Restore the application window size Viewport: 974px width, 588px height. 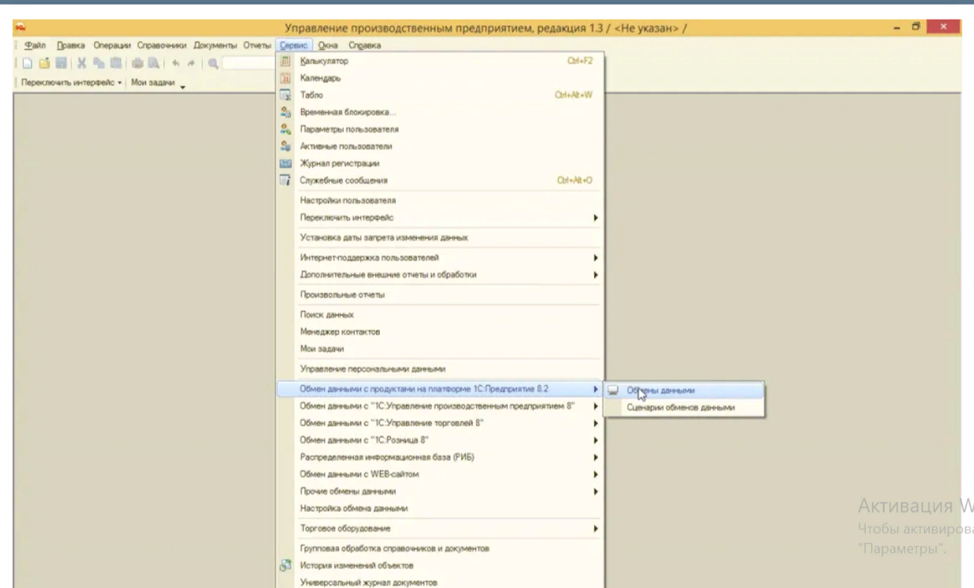[x=916, y=27]
